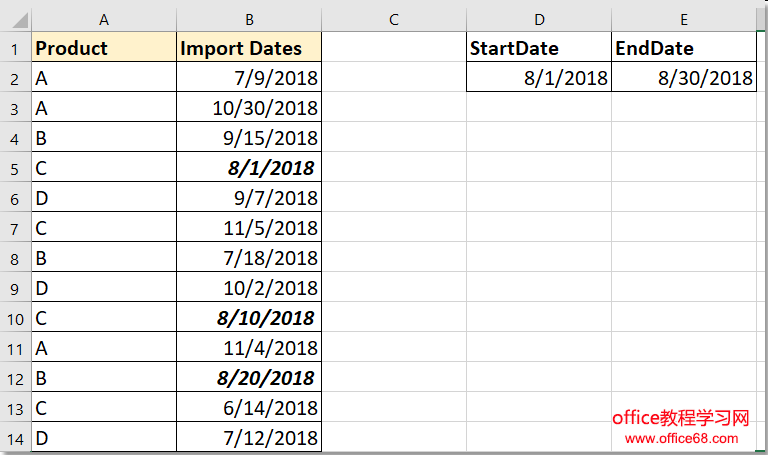Select row 5 header
The height and width of the screenshot is (455, 768).
click(15, 168)
